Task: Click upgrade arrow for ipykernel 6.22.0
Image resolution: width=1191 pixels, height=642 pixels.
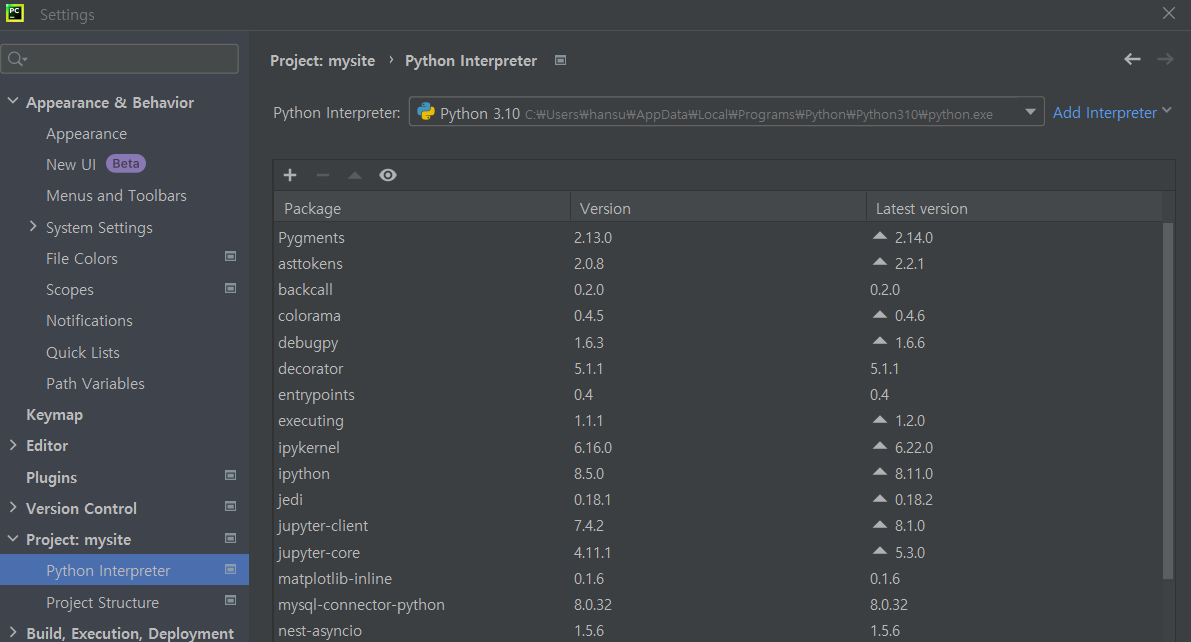Action: [x=880, y=446]
